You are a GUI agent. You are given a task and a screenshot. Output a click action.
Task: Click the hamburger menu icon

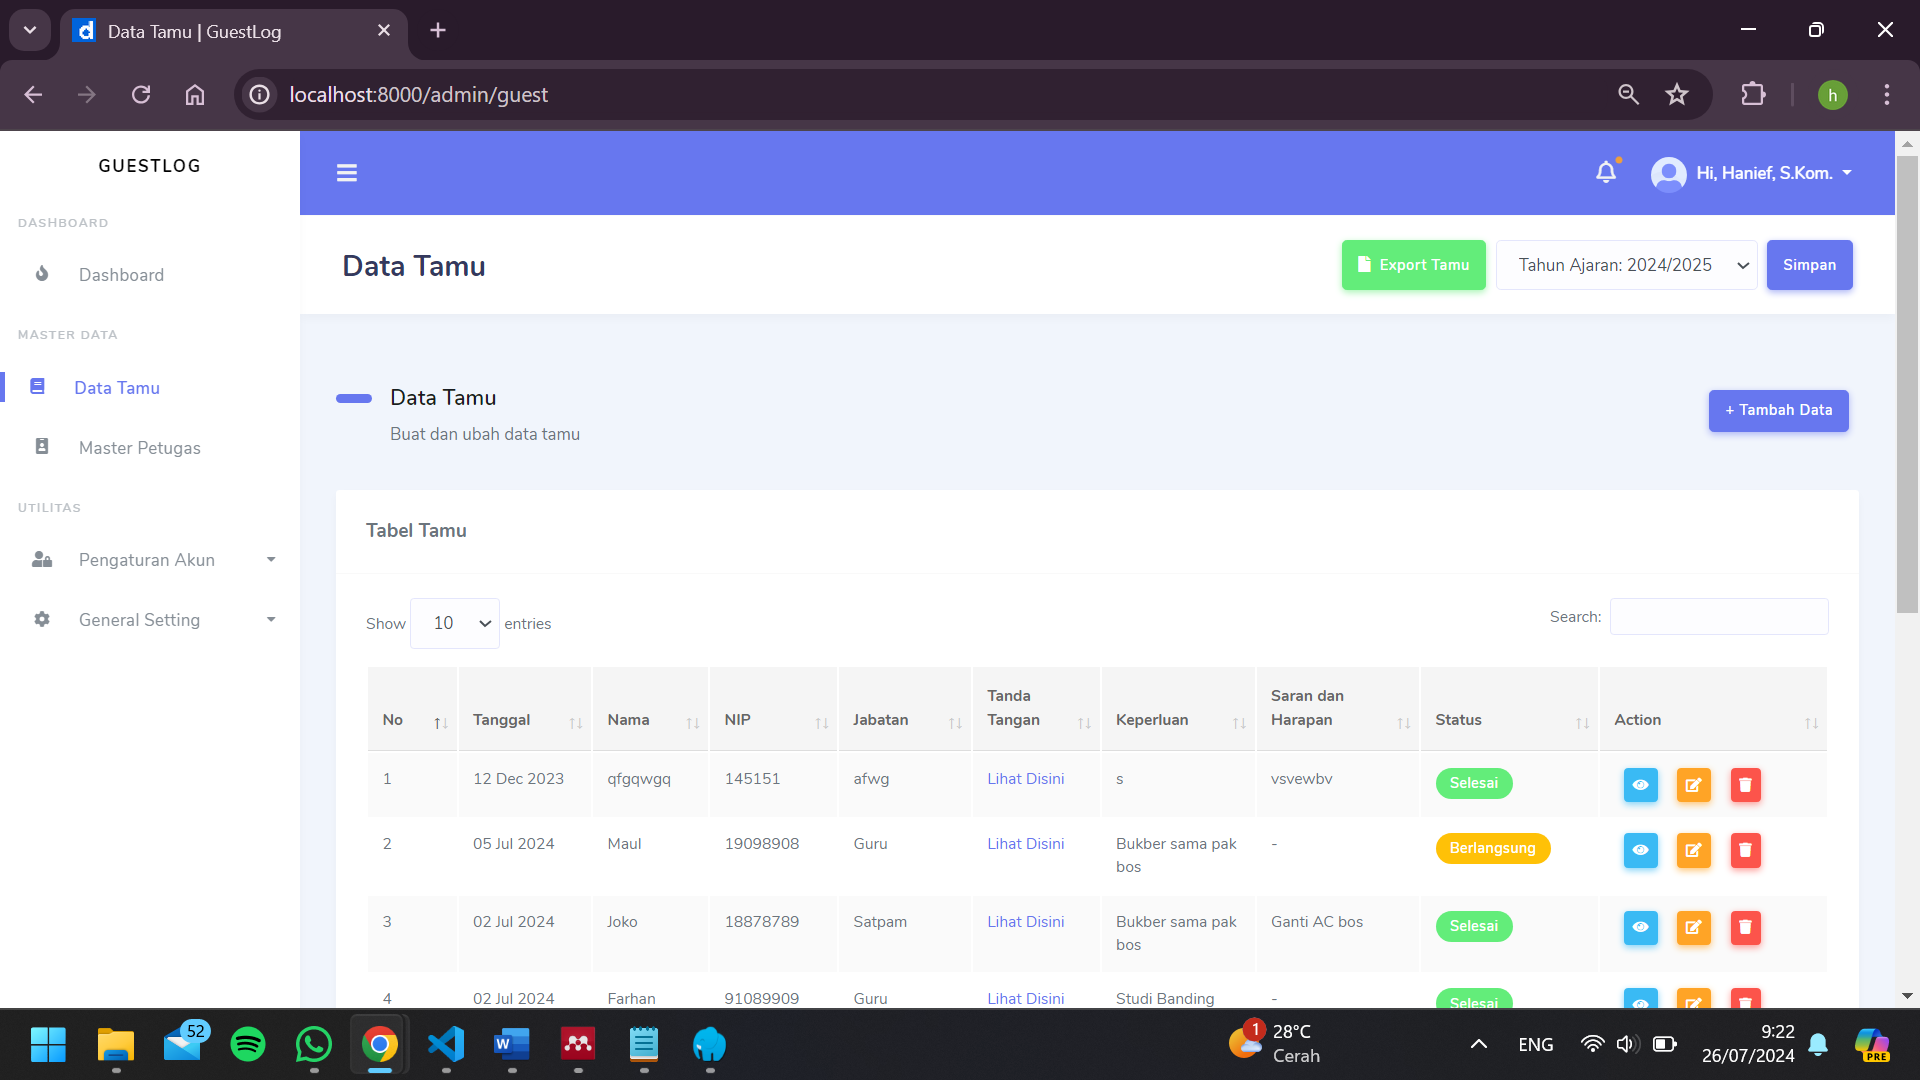click(347, 173)
